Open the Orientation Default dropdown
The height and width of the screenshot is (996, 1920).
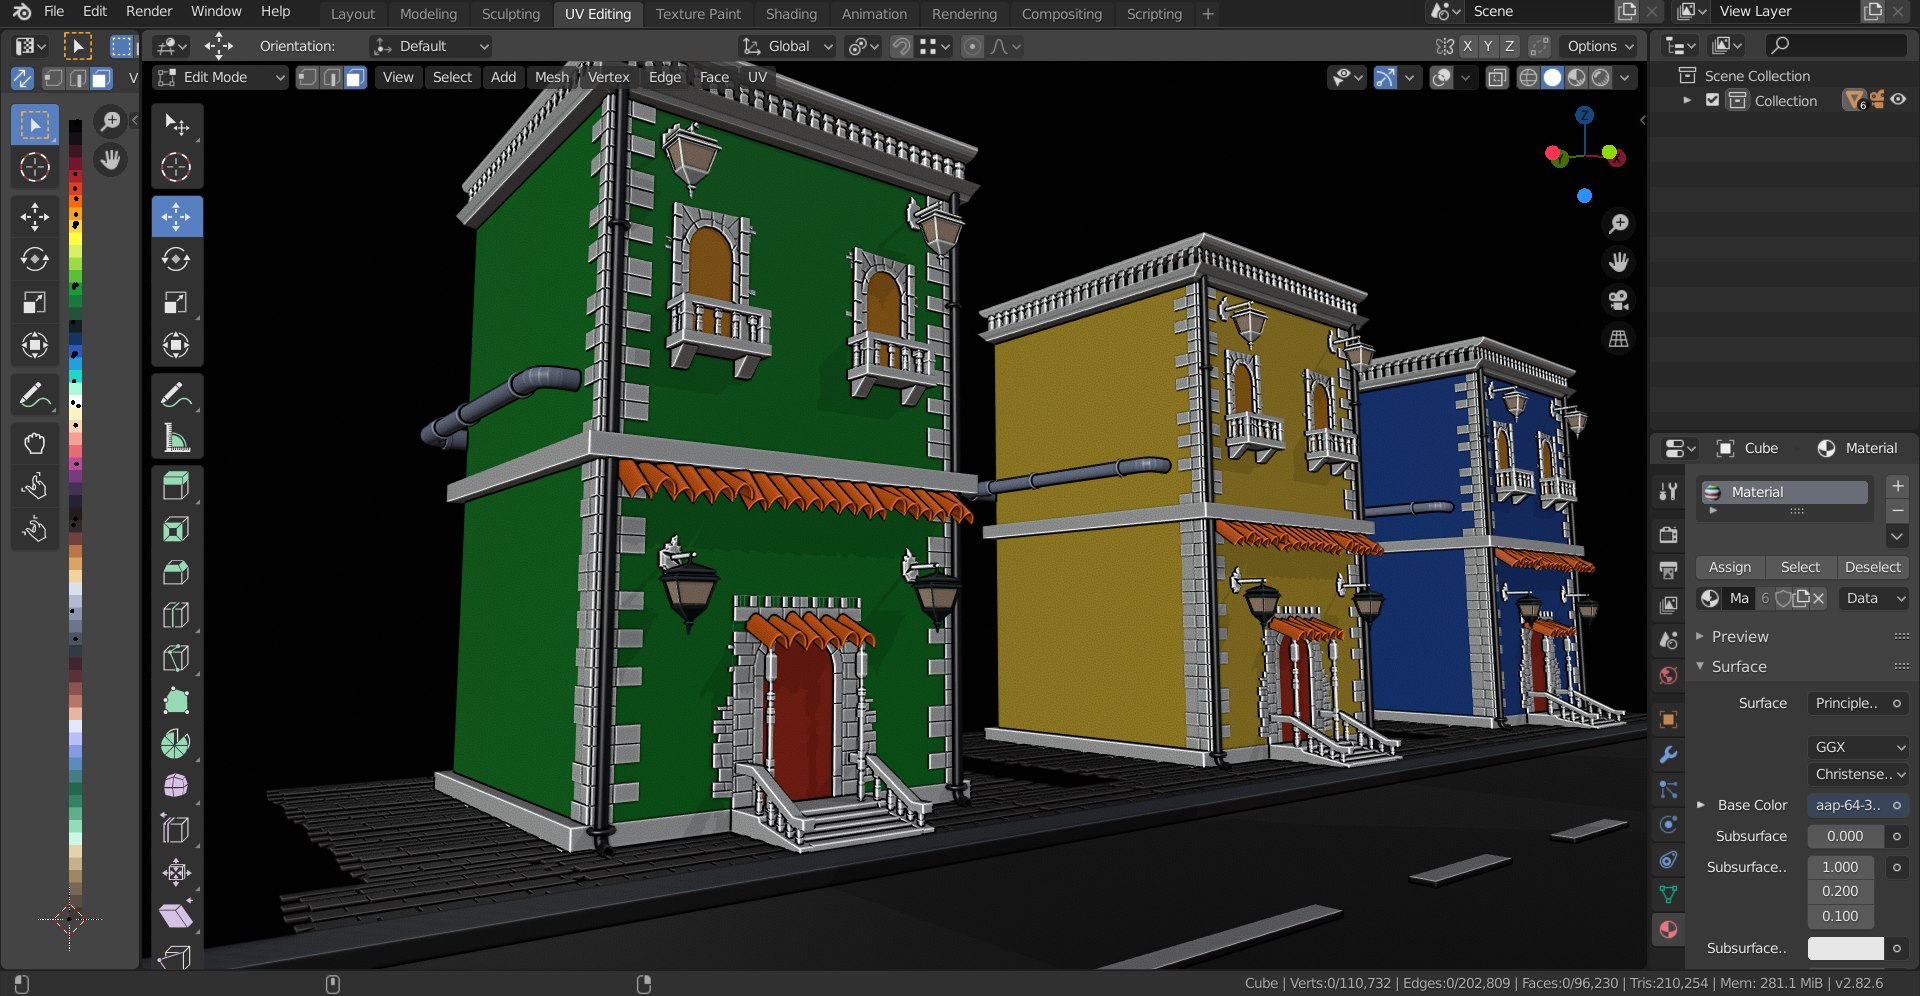click(x=431, y=46)
